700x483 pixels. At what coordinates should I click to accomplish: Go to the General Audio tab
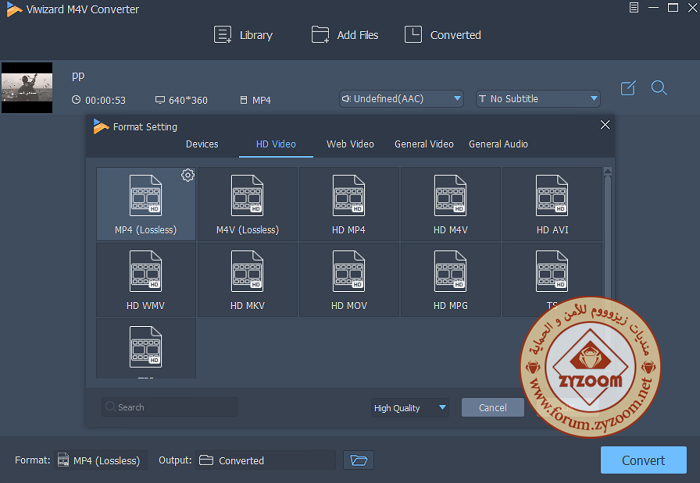coord(498,144)
